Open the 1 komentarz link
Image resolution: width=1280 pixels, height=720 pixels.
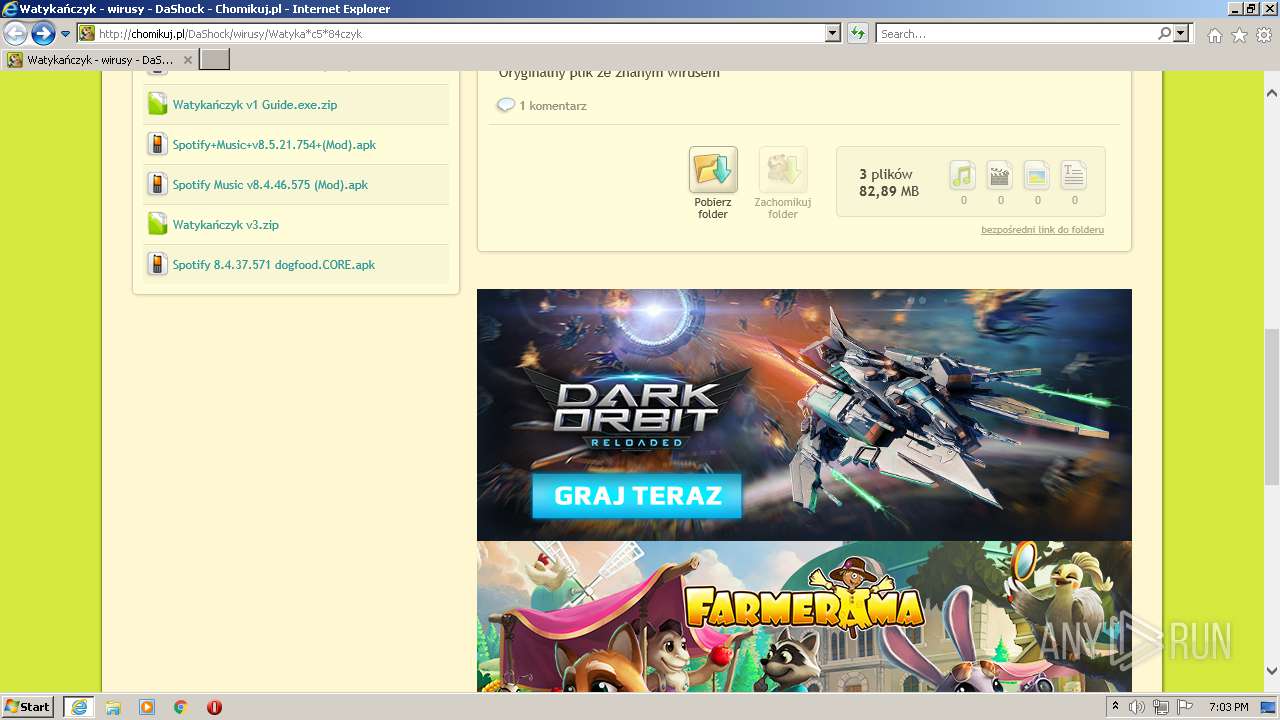[552, 105]
